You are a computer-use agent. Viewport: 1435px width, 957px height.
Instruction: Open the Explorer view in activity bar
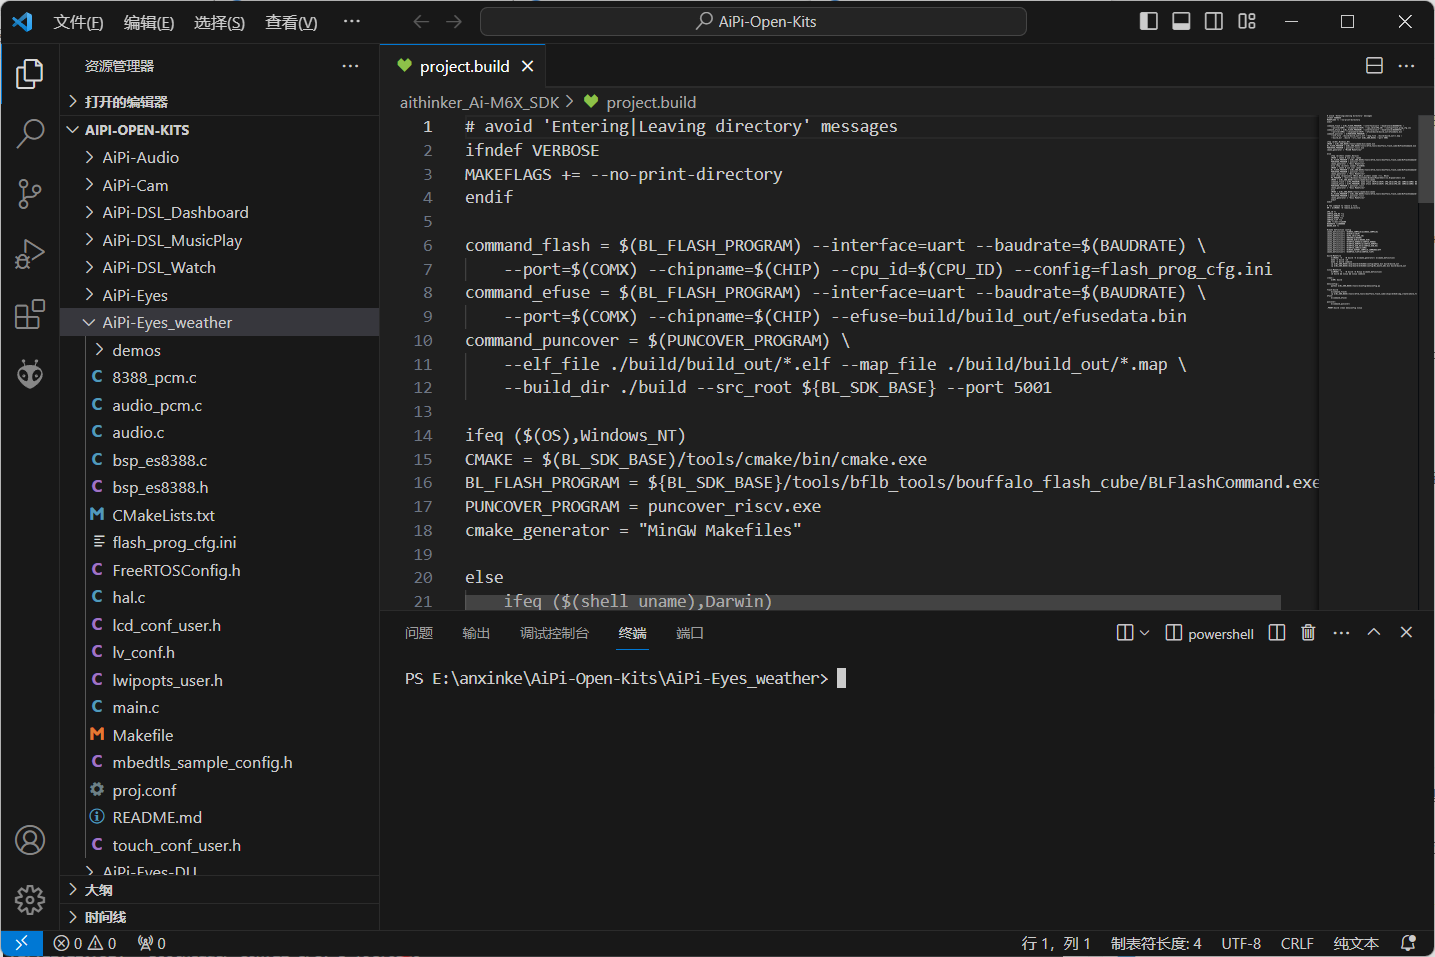30,74
